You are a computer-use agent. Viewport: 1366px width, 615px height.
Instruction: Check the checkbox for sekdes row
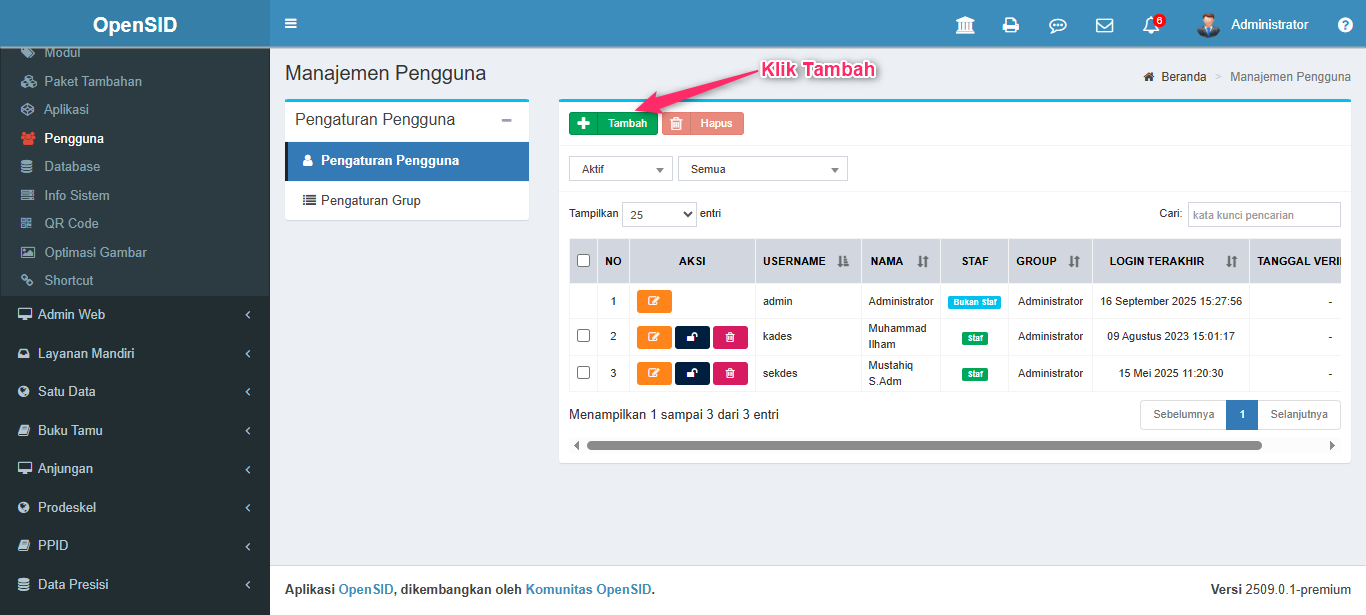click(x=584, y=373)
